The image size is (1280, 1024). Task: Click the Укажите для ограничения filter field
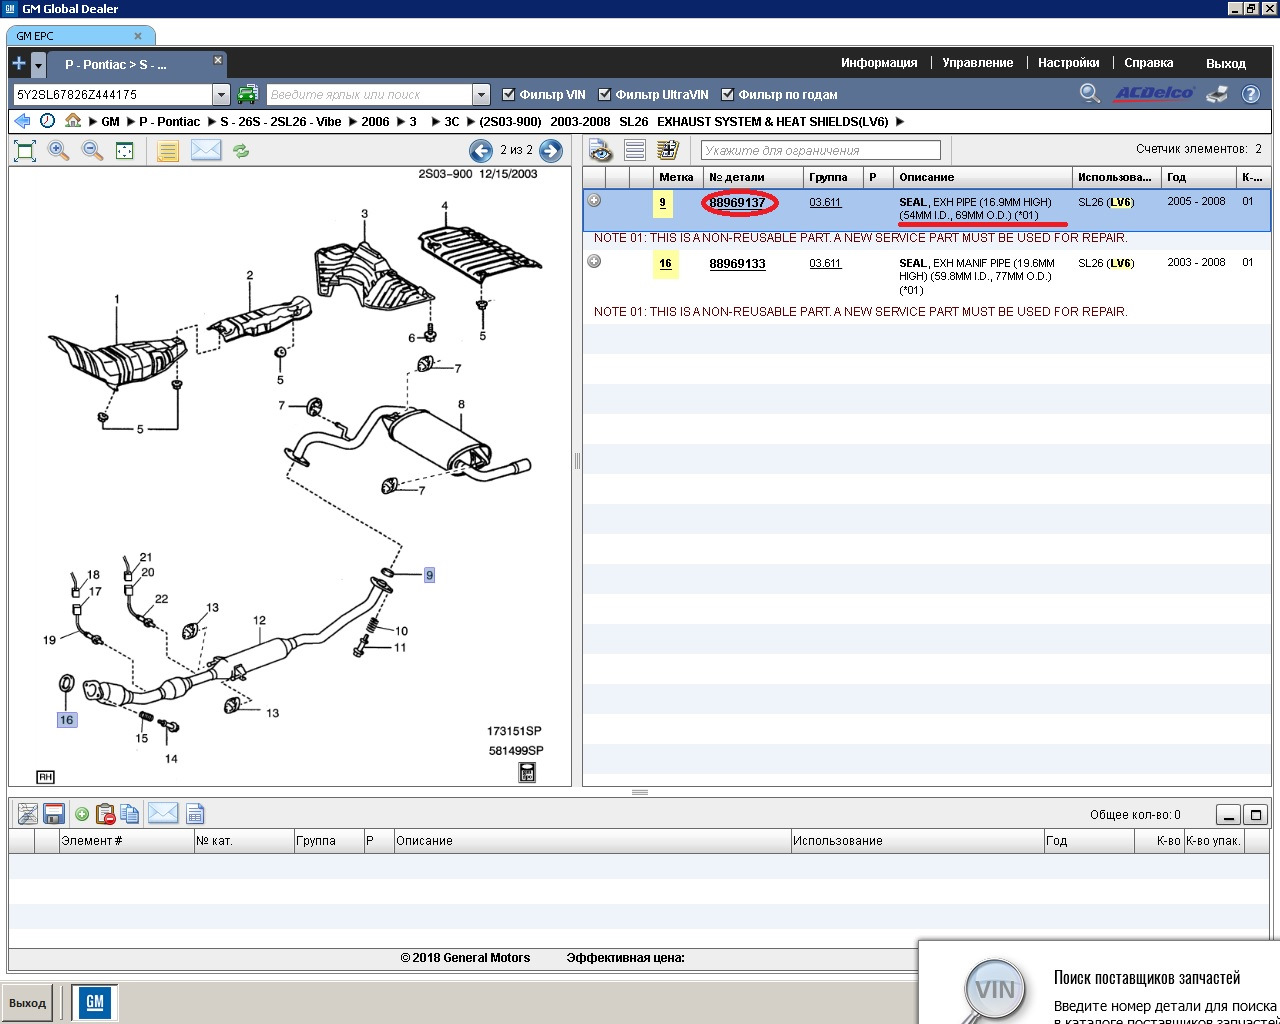tap(821, 151)
